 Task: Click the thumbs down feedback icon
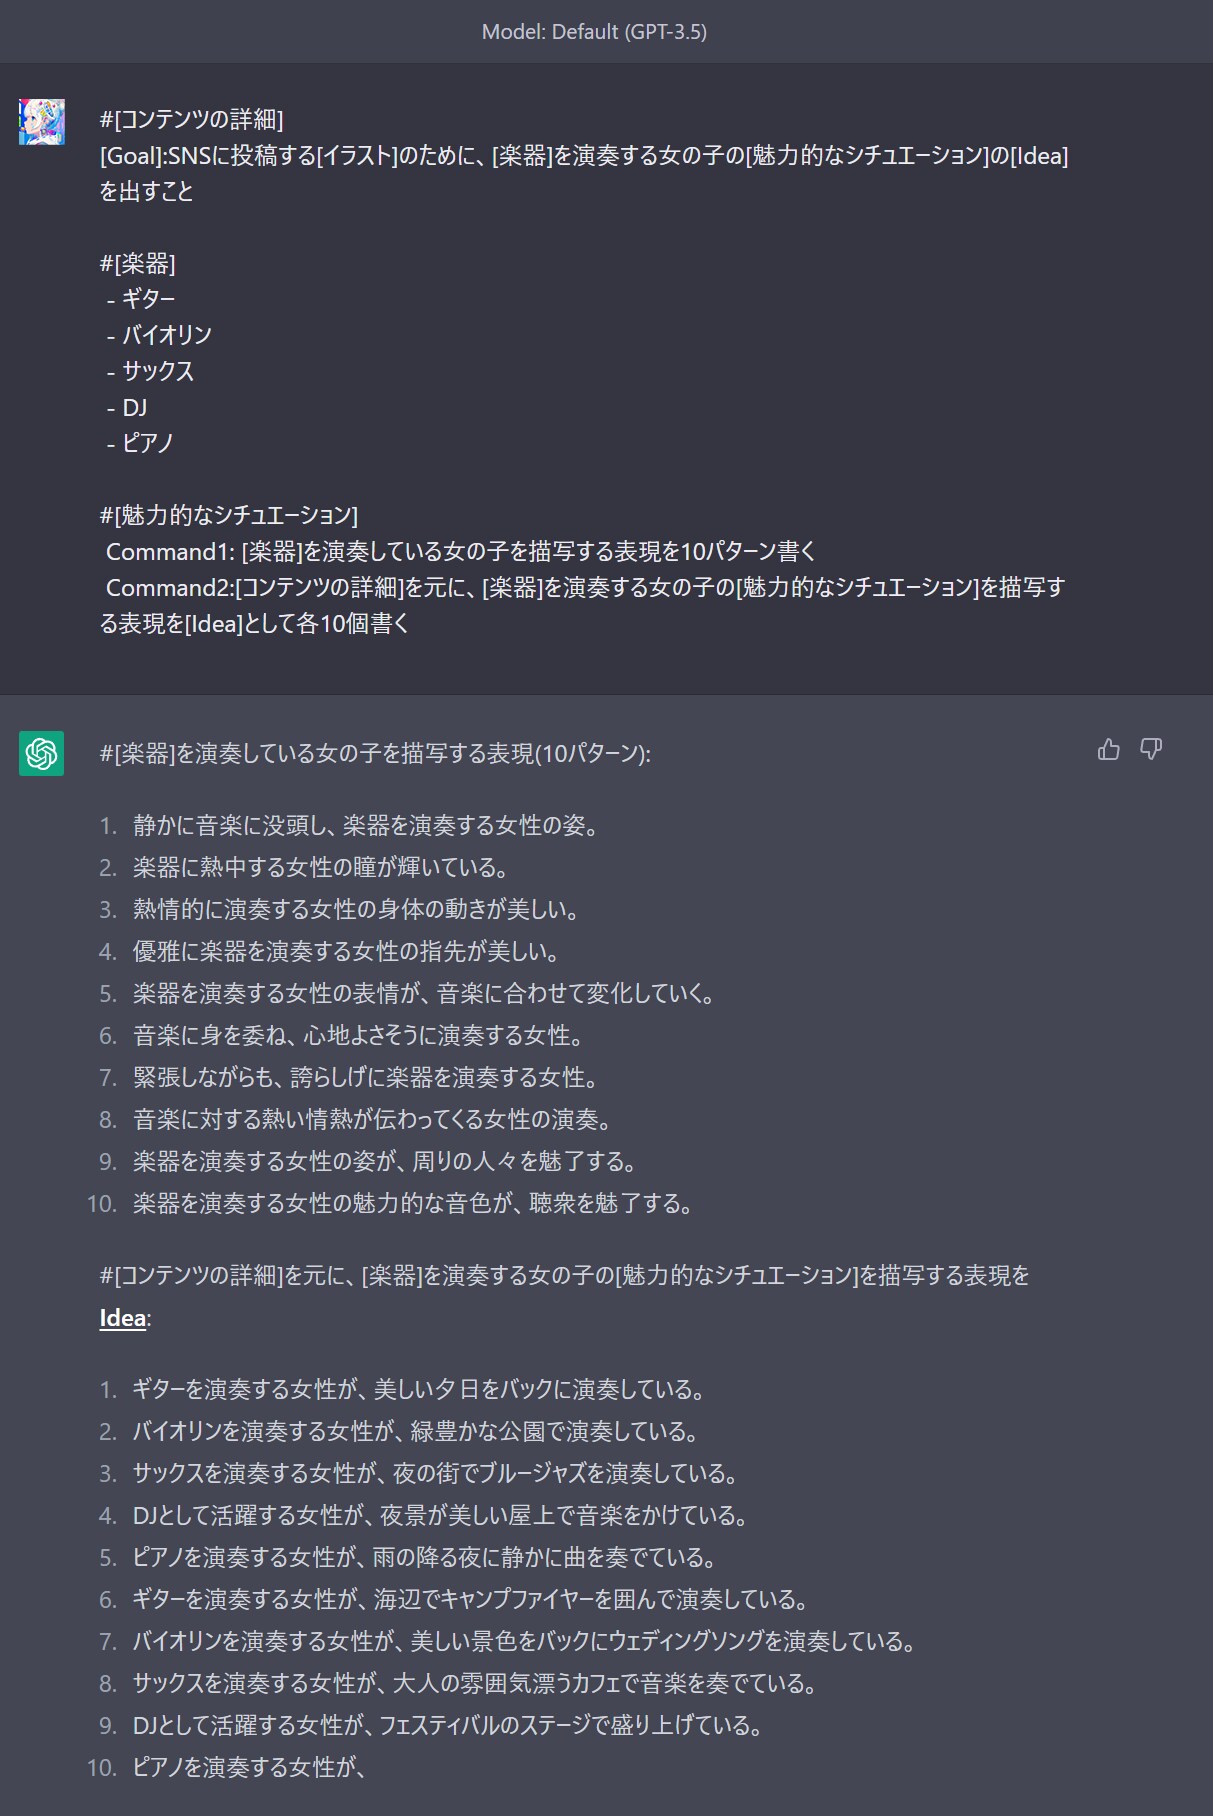tap(1151, 749)
